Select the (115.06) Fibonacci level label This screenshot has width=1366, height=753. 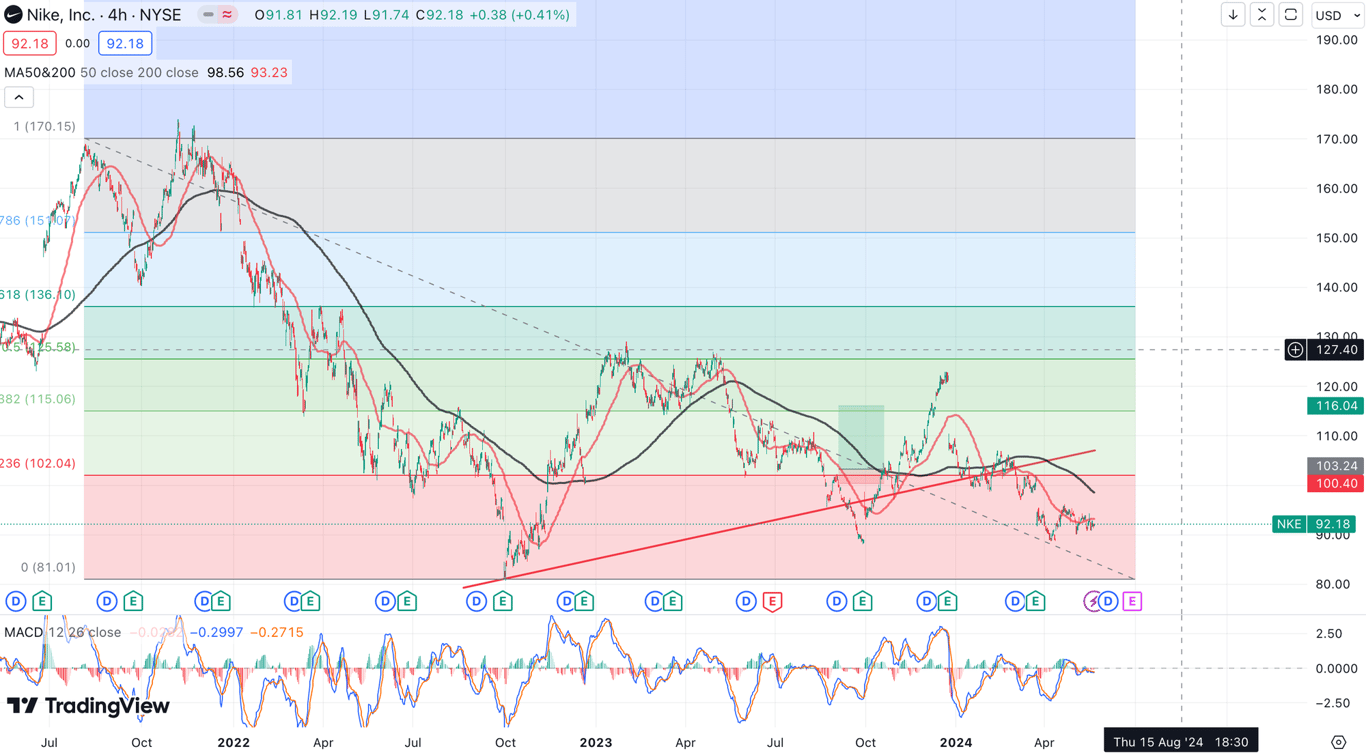pyautogui.click(x=38, y=399)
